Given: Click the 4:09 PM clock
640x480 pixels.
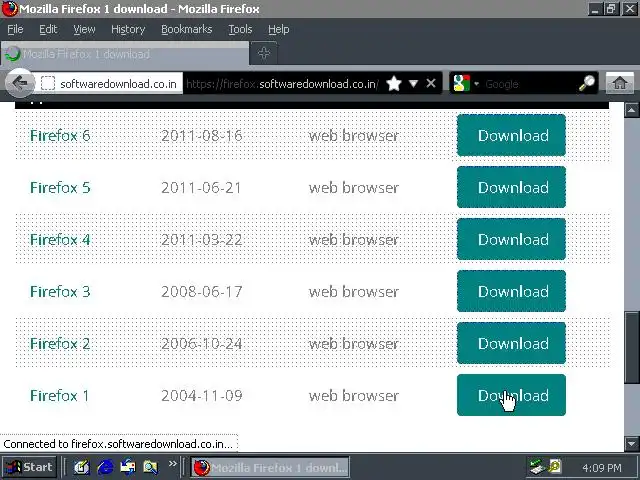Looking at the screenshot, I should [x=602, y=467].
